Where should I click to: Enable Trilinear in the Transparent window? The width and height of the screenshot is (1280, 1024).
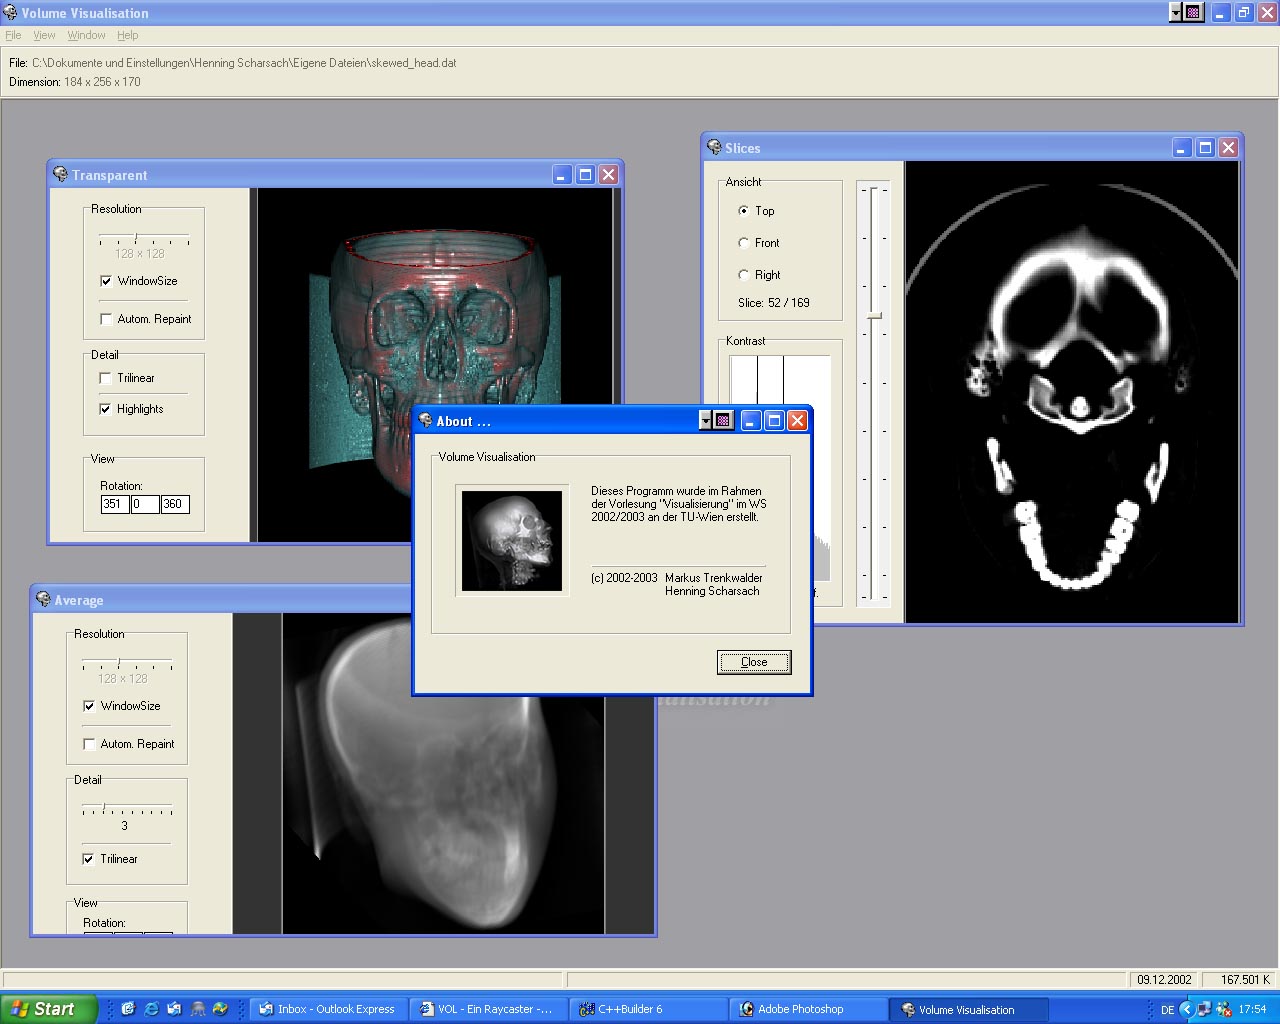(x=106, y=378)
